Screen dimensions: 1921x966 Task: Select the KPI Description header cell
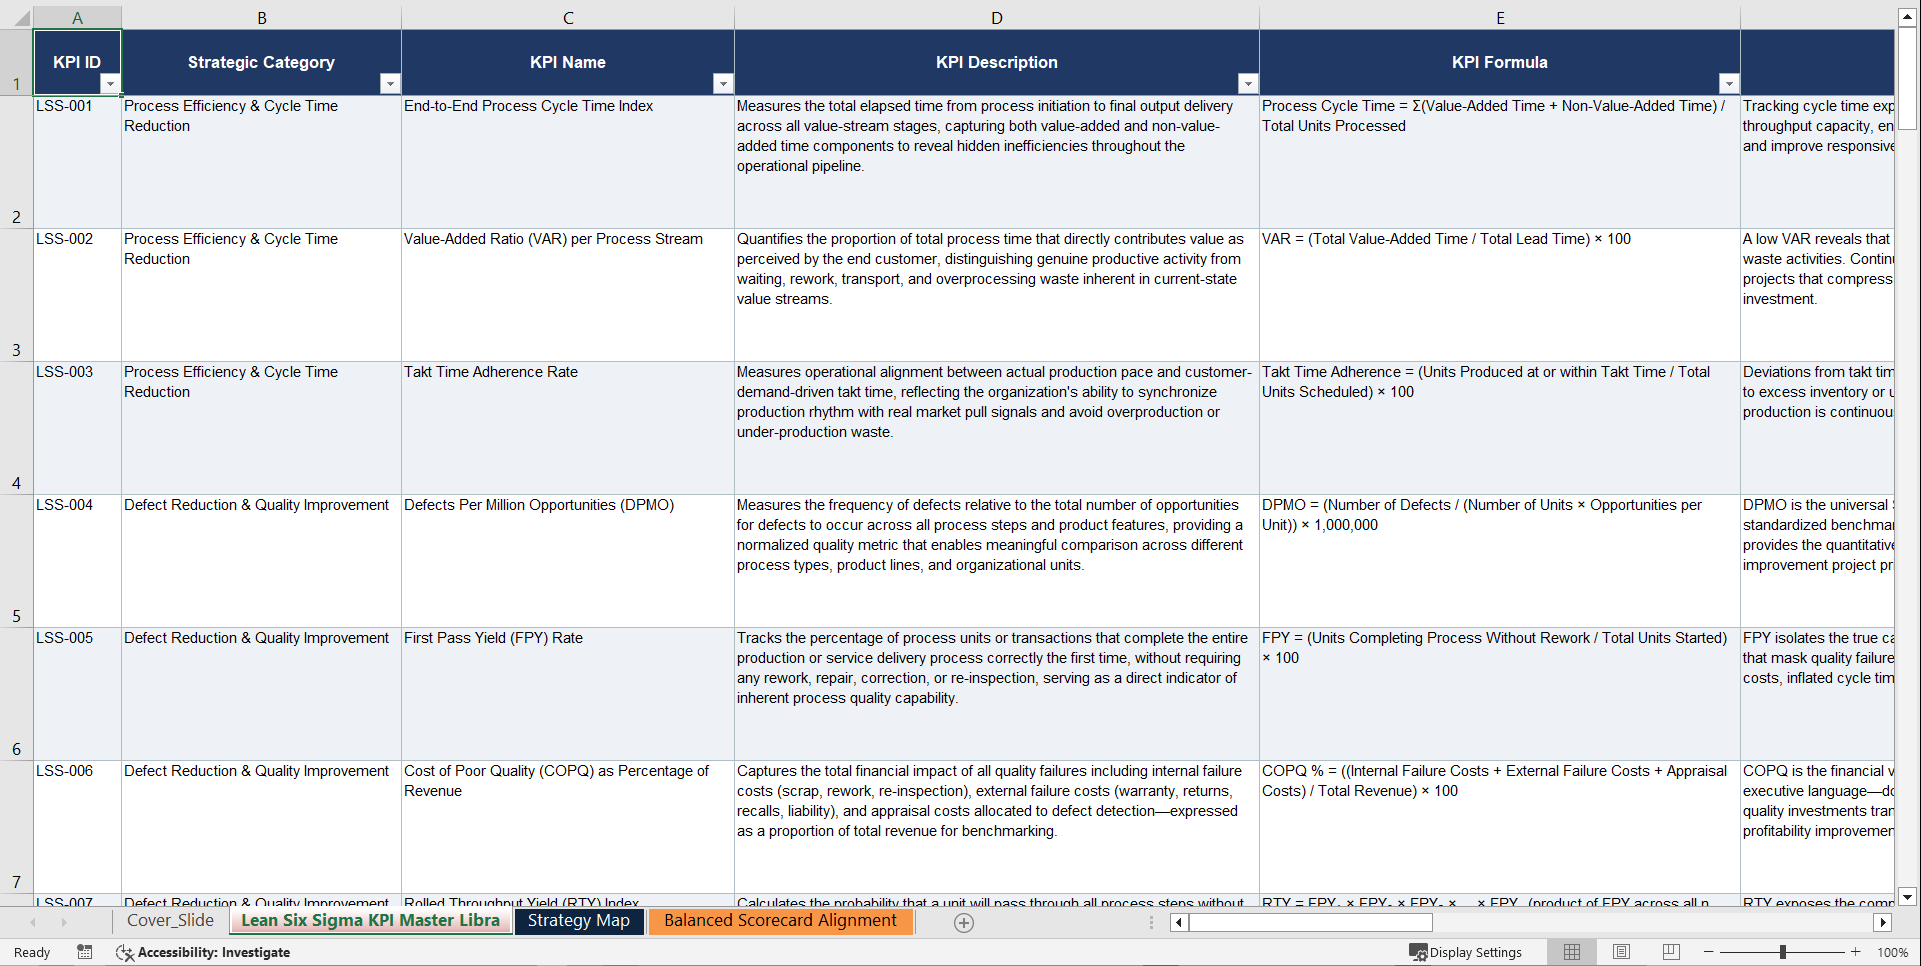tap(997, 62)
